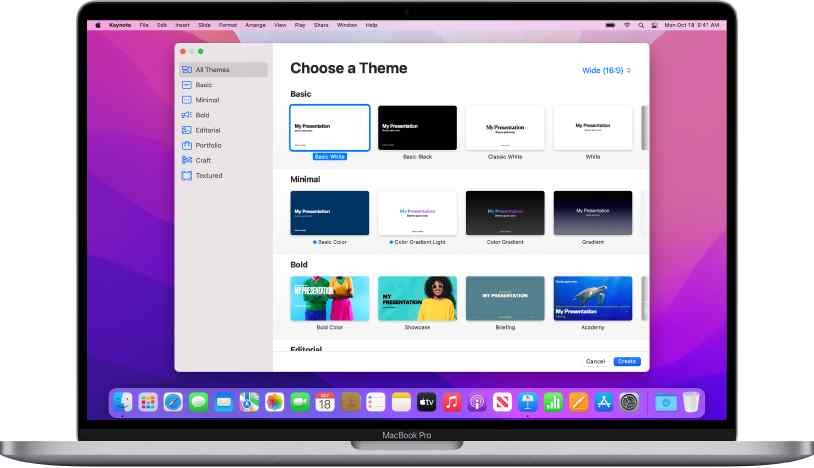Select the Editorial category in the sidebar
Image resolution: width=814 pixels, height=468 pixels.
(x=223, y=130)
